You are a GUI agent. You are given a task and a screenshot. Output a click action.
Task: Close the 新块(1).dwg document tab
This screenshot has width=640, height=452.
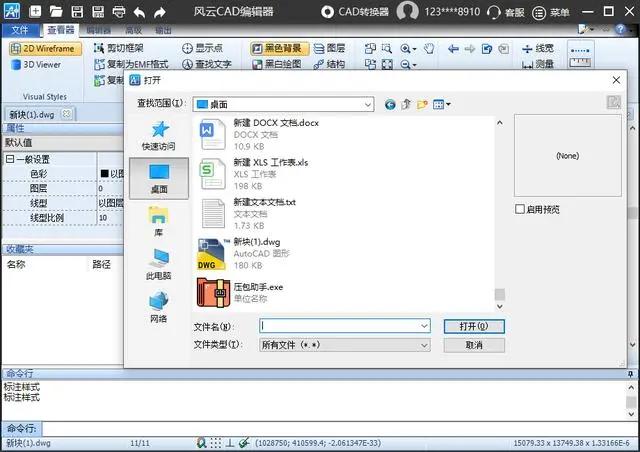67,114
